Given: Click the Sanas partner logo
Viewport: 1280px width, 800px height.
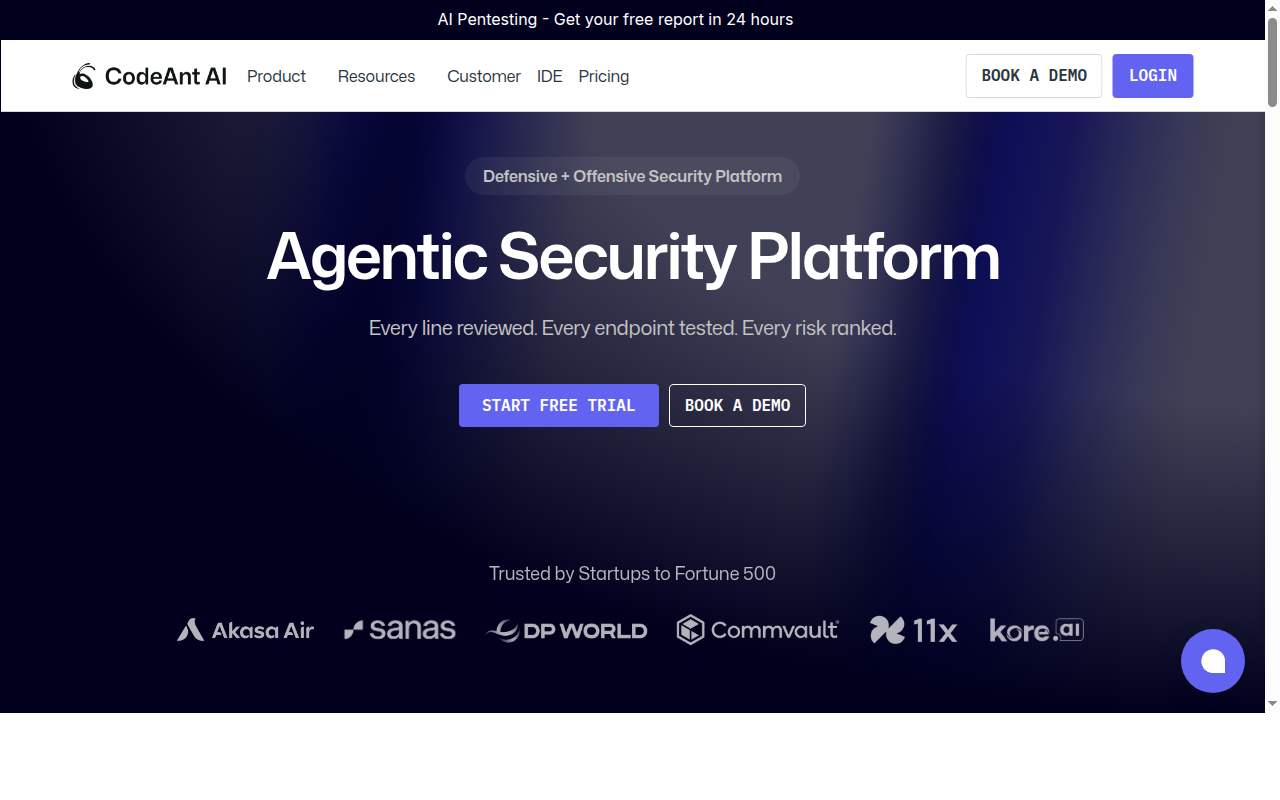Looking at the screenshot, I should [x=399, y=629].
